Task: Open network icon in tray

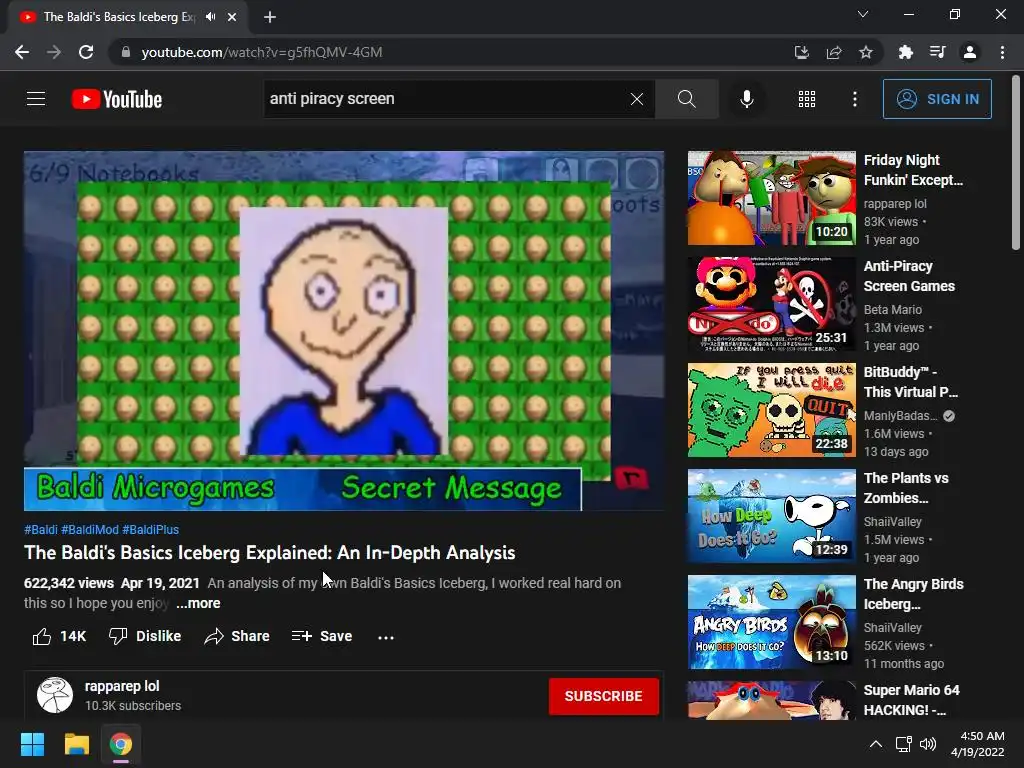Action: click(904, 744)
